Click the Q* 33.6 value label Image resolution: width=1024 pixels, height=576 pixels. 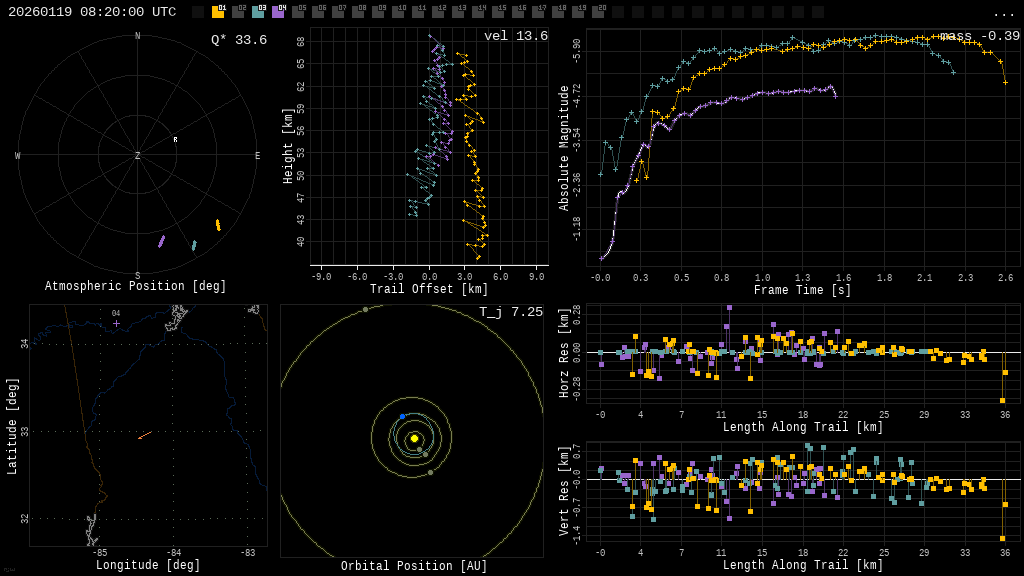pyautogui.click(x=238, y=40)
